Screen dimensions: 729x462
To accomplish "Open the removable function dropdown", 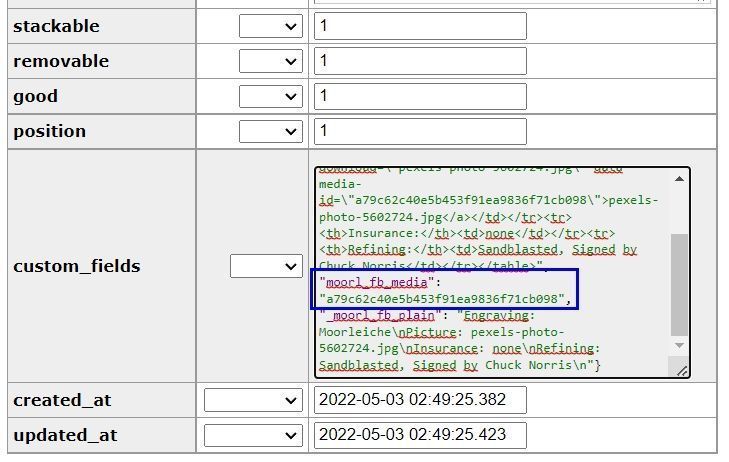I will 270,61.
